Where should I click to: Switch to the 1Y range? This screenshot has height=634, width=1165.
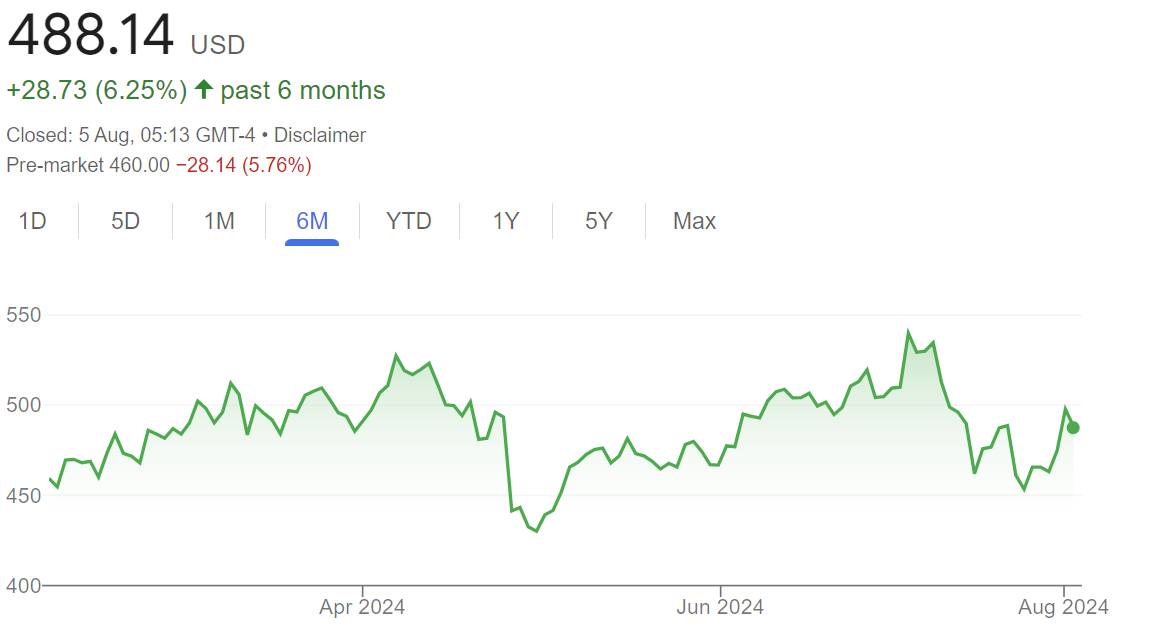click(506, 221)
